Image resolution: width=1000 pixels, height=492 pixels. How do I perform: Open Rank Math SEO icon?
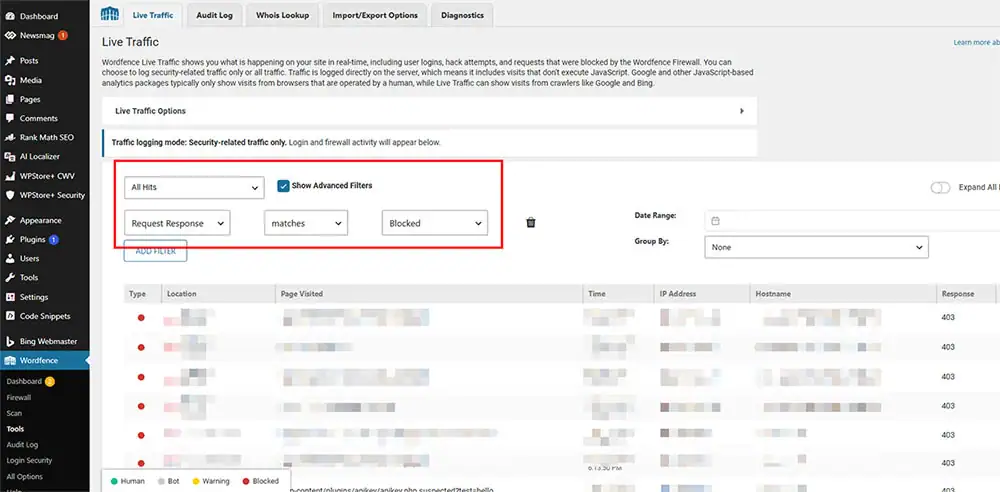pyautogui.click(x=10, y=137)
